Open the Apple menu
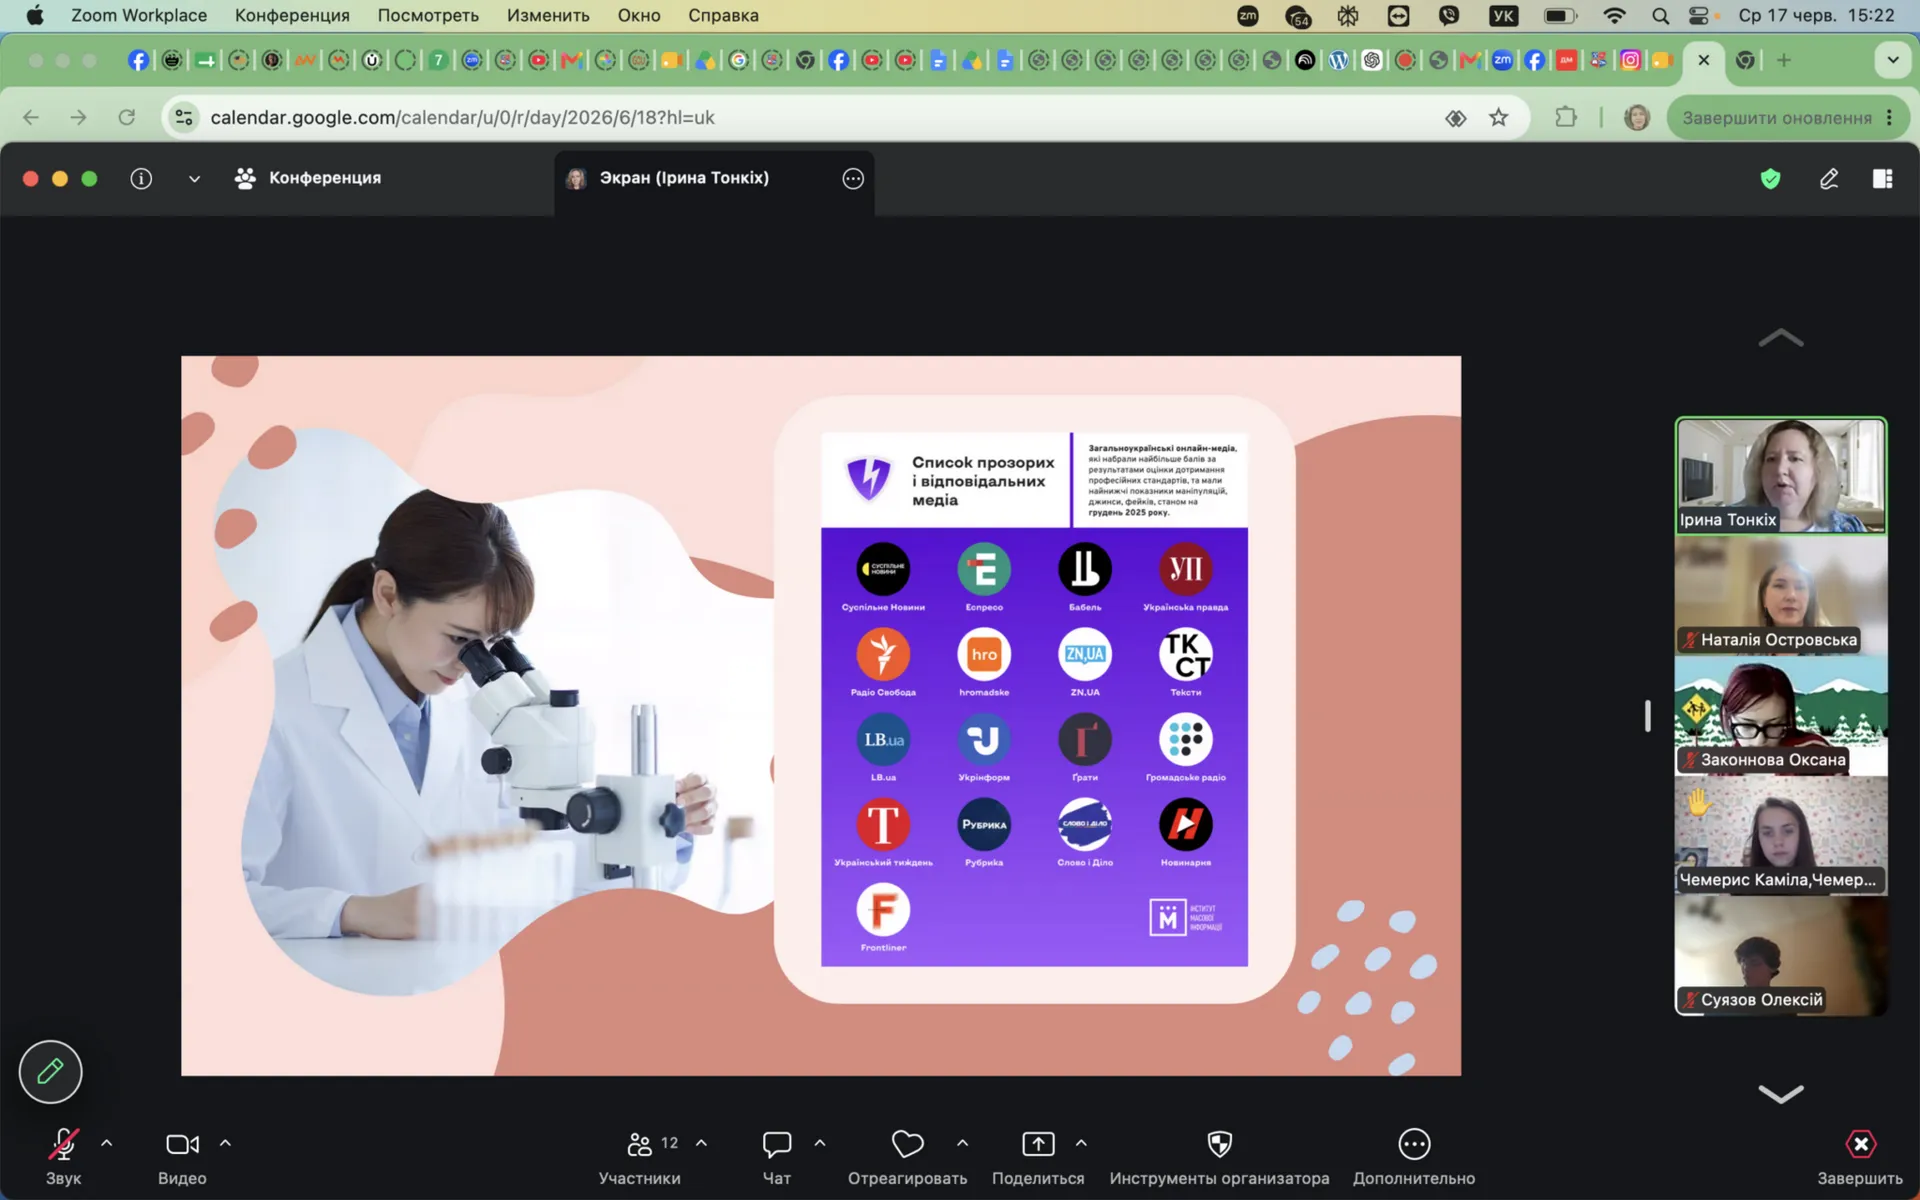This screenshot has width=1920, height=1200. coord(35,15)
